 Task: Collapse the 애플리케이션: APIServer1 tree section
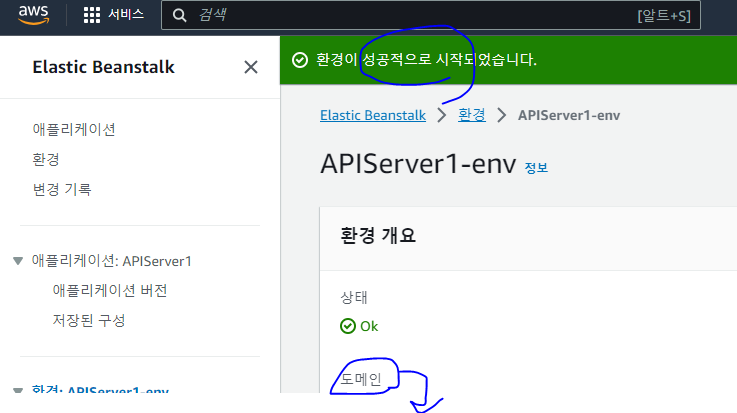(x=18, y=261)
